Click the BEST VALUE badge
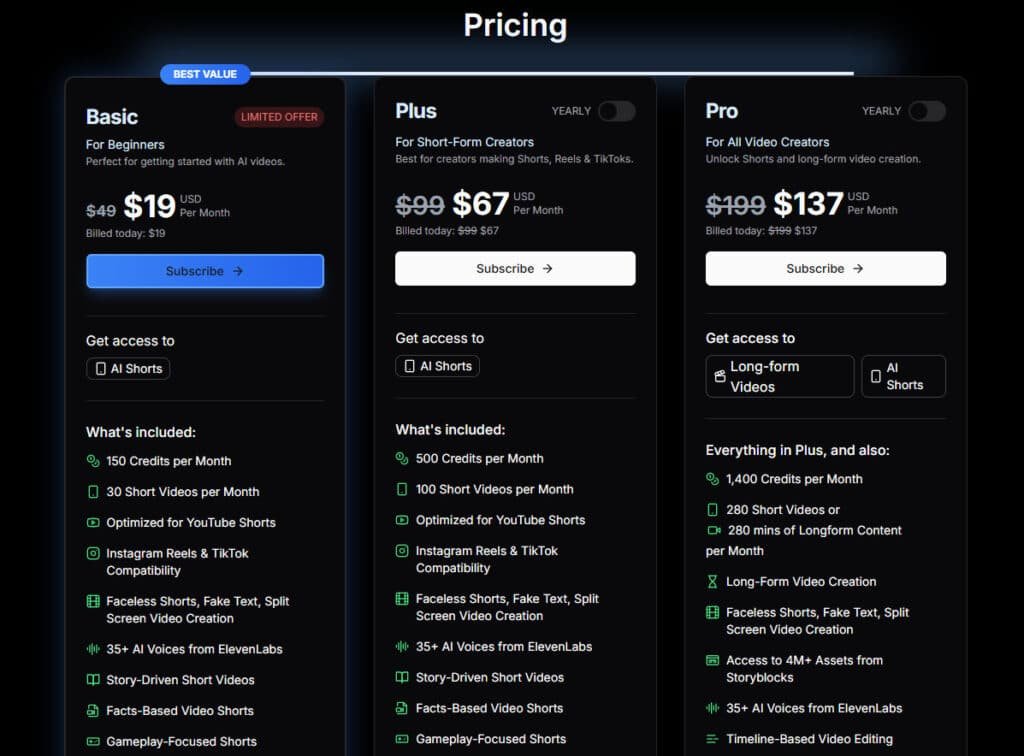The image size is (1024, 756). click(x=205, y=74)
